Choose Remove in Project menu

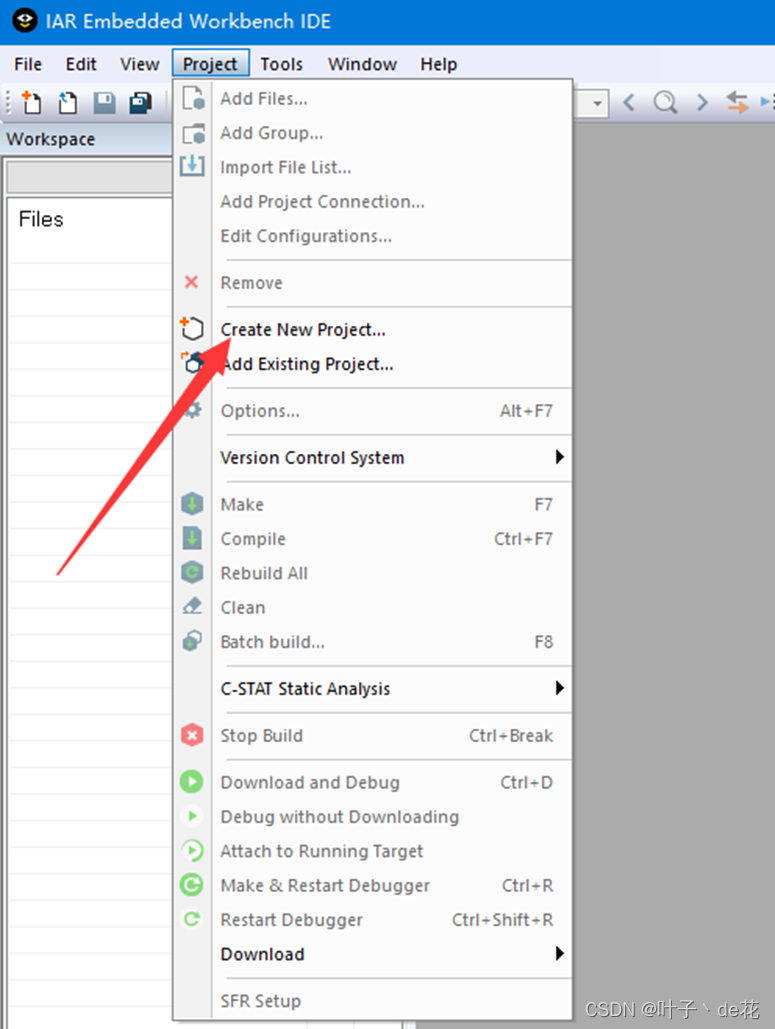373,283
